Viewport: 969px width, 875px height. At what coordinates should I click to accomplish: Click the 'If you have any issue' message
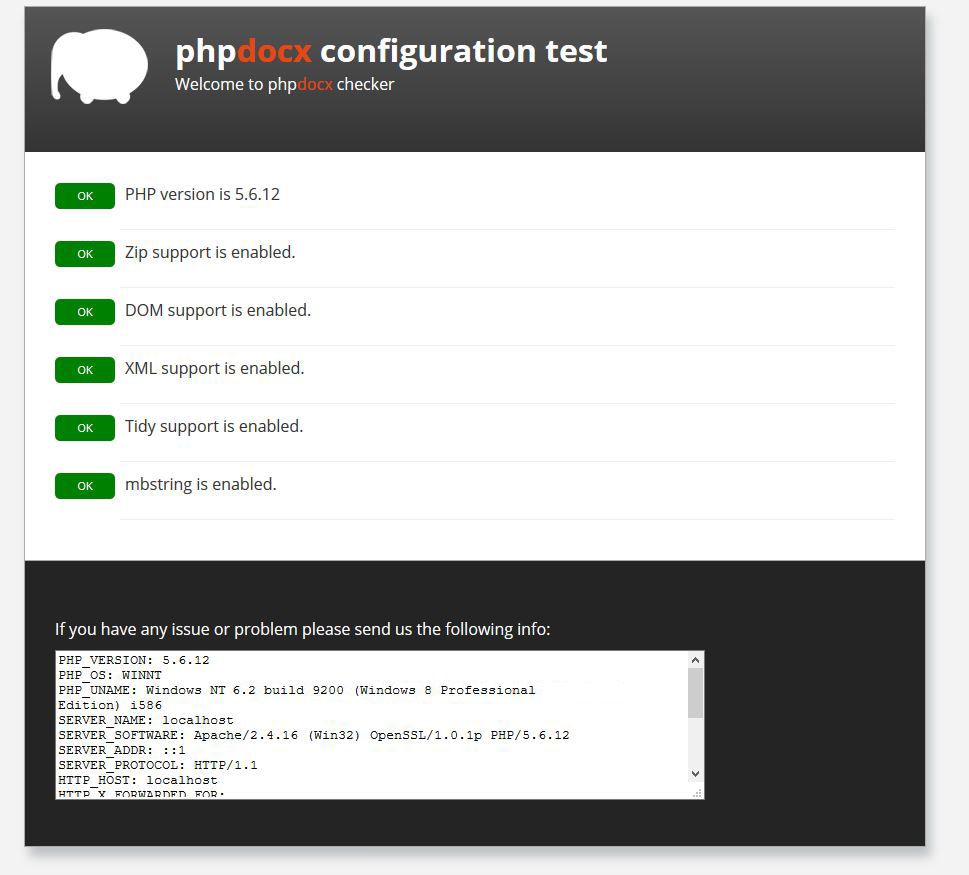coord(302,629)
